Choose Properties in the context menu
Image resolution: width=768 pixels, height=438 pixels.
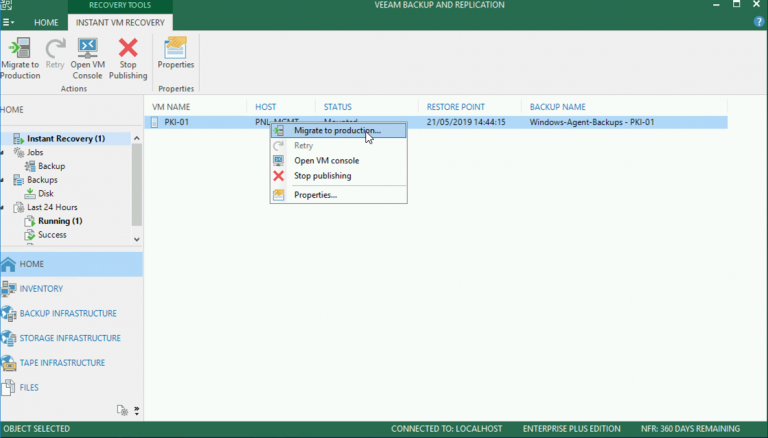(338, 195)
